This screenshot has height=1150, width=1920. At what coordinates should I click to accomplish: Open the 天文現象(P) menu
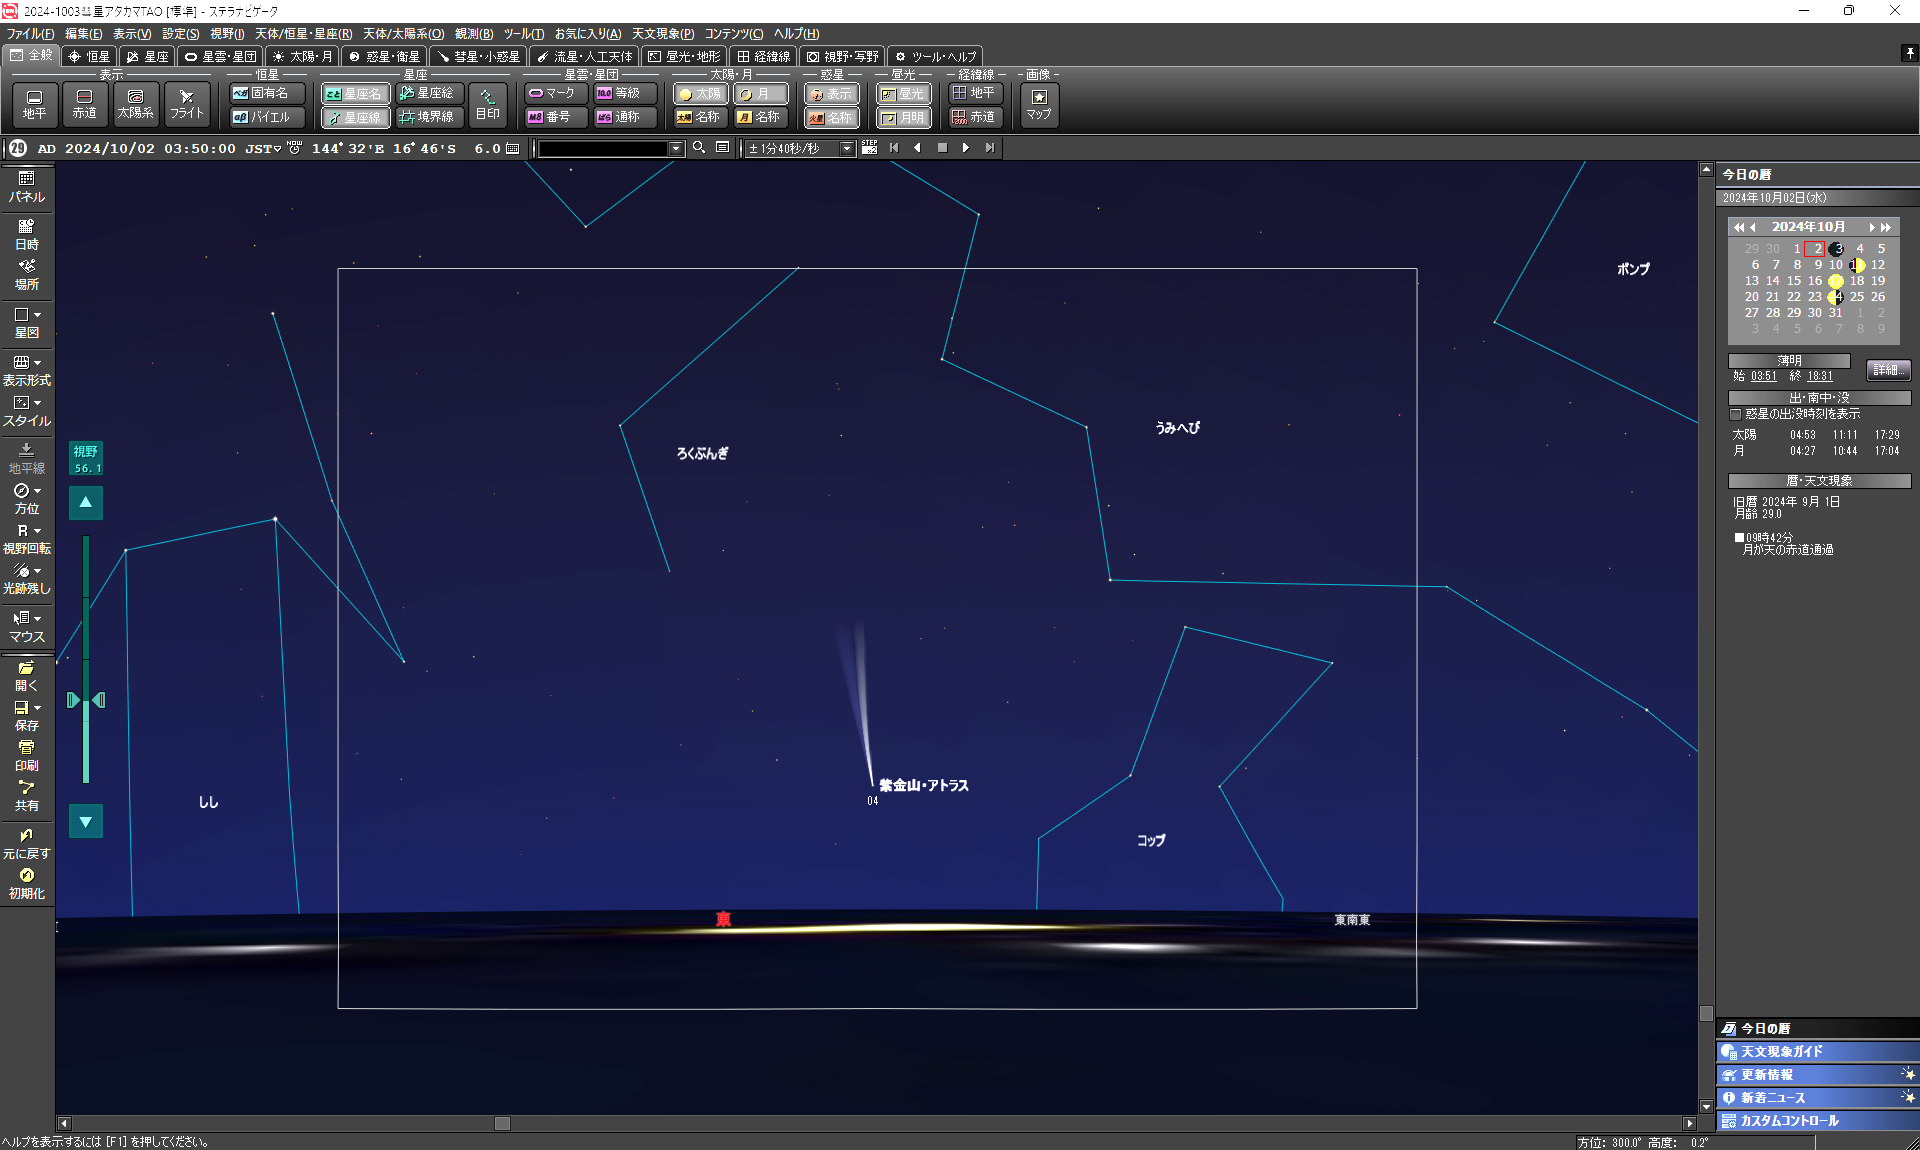pos(662,34)
